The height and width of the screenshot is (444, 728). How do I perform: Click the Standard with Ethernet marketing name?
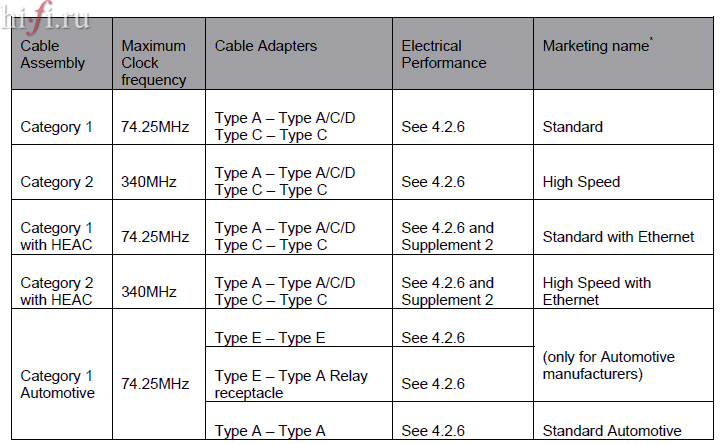618,237
